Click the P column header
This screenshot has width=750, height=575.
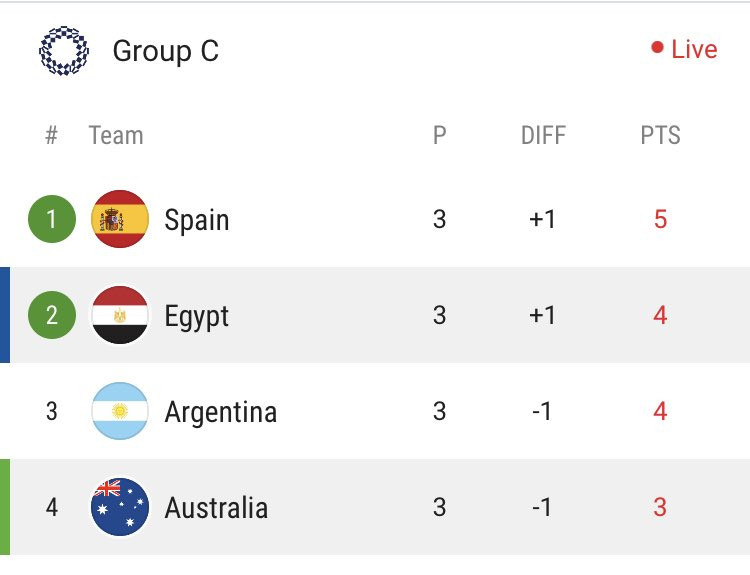tap(440, 135)
